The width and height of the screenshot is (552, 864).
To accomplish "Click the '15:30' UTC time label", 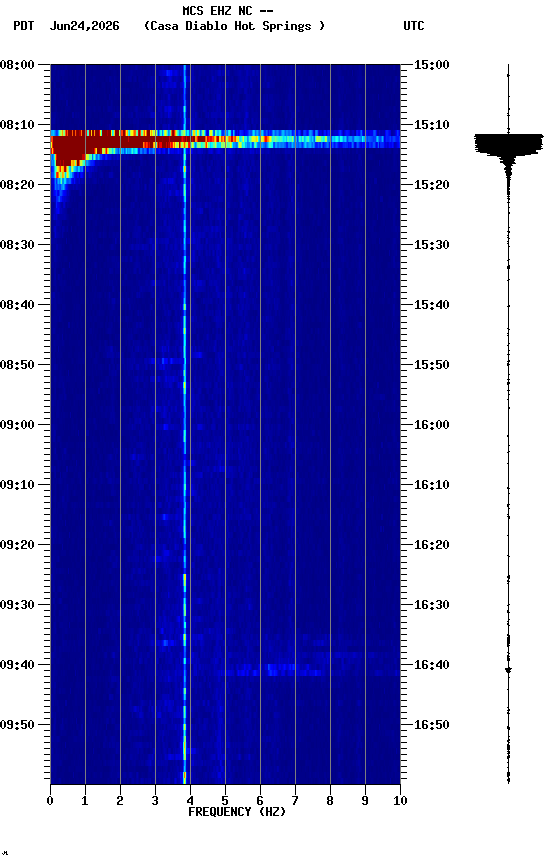I will click(432, 245).
